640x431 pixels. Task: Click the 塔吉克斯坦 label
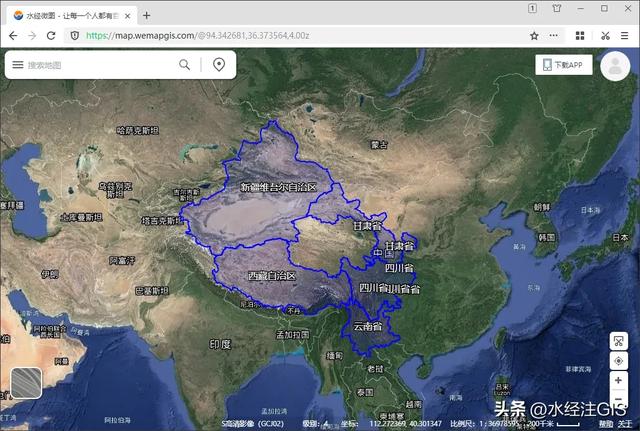pyautogui.click(x=163, y=221)
